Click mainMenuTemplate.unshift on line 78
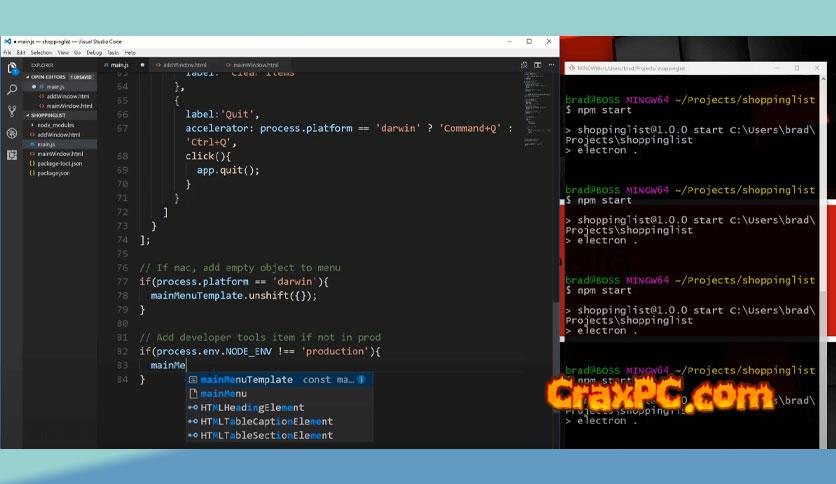Screen dimensions: 836x484 coord(220,295)
